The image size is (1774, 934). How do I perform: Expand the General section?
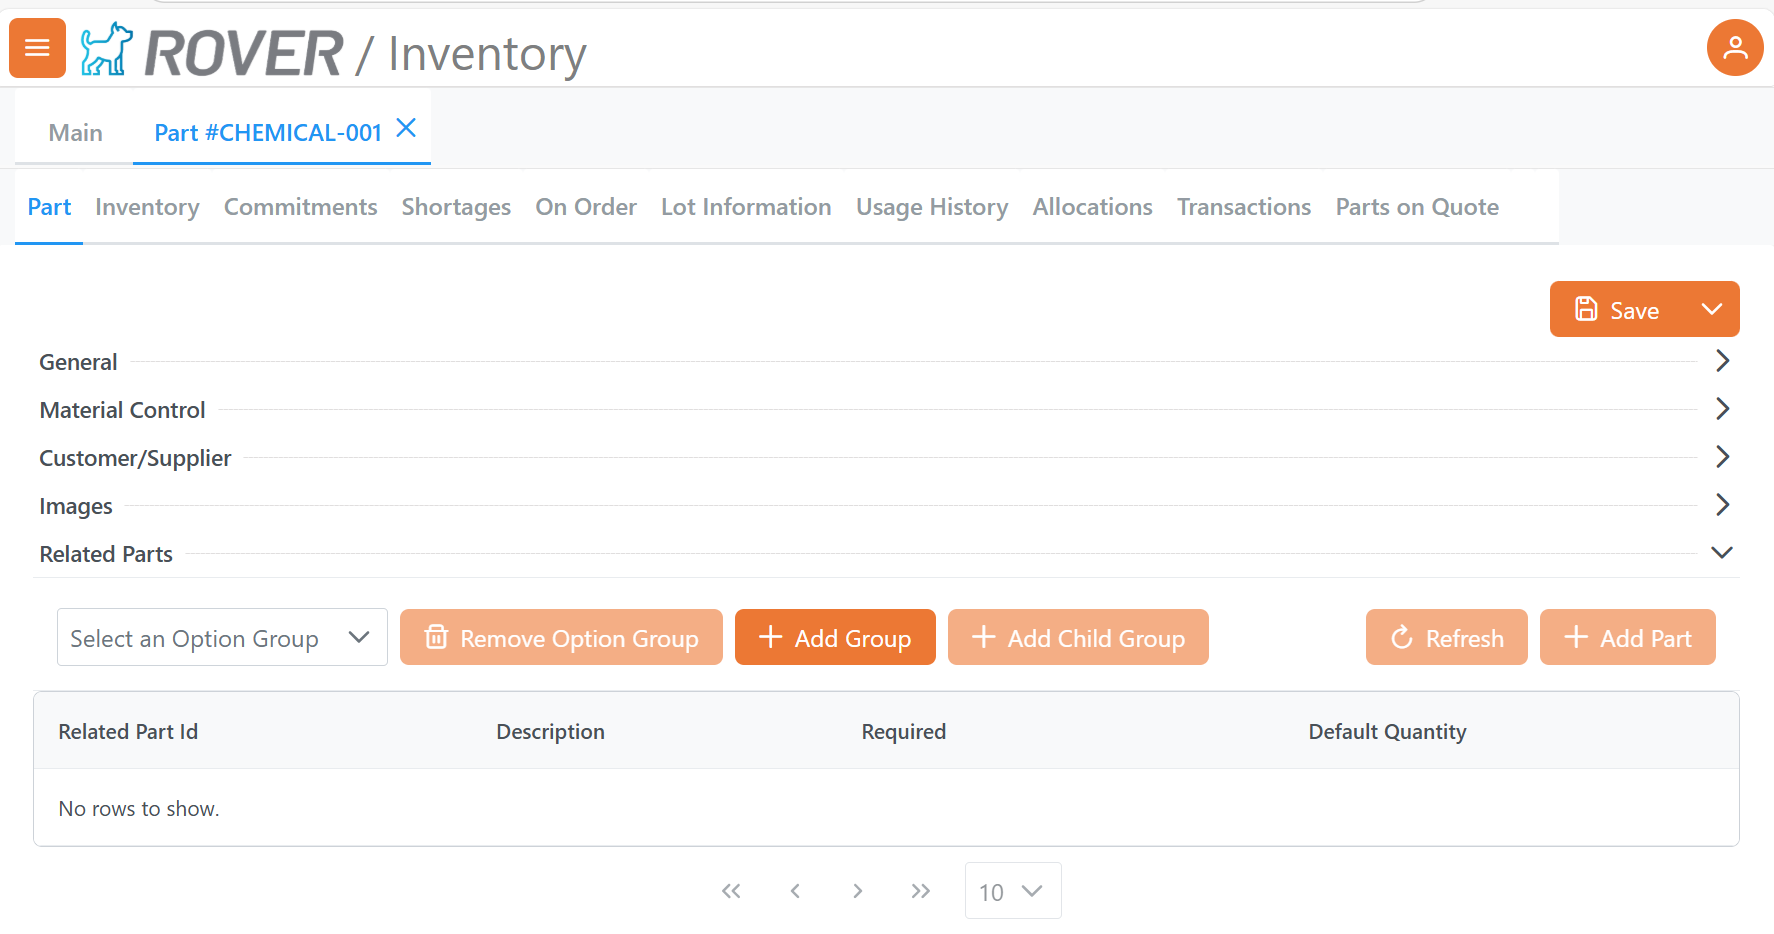coord(1722,361)
